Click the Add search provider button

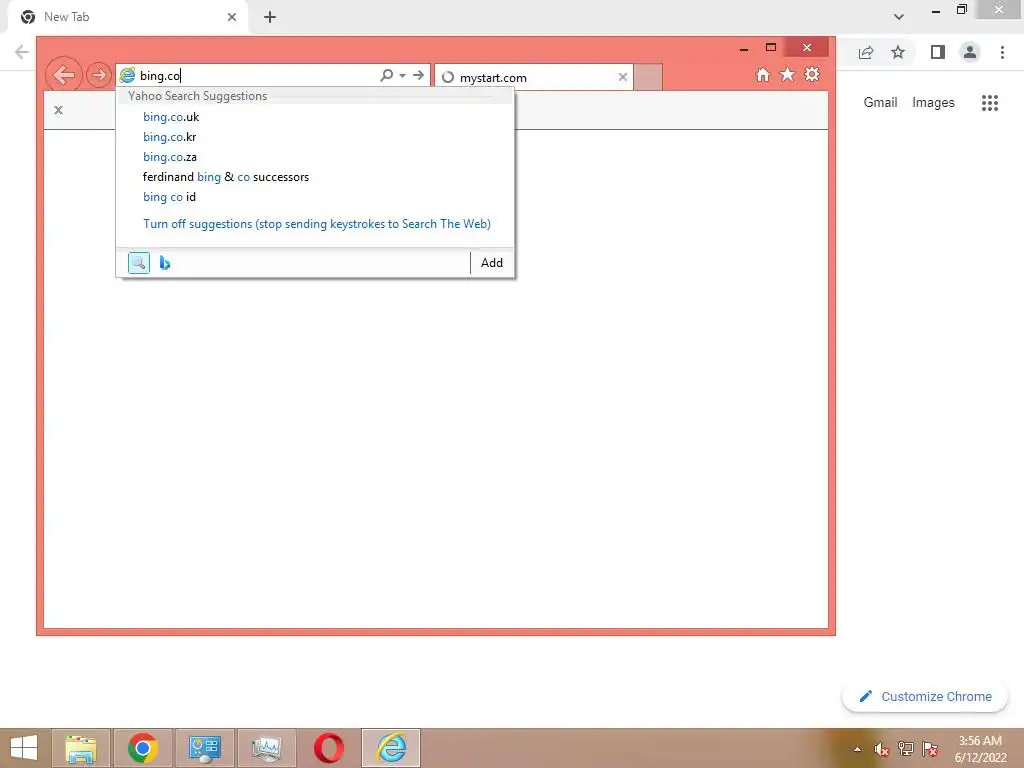pos(492,263)
